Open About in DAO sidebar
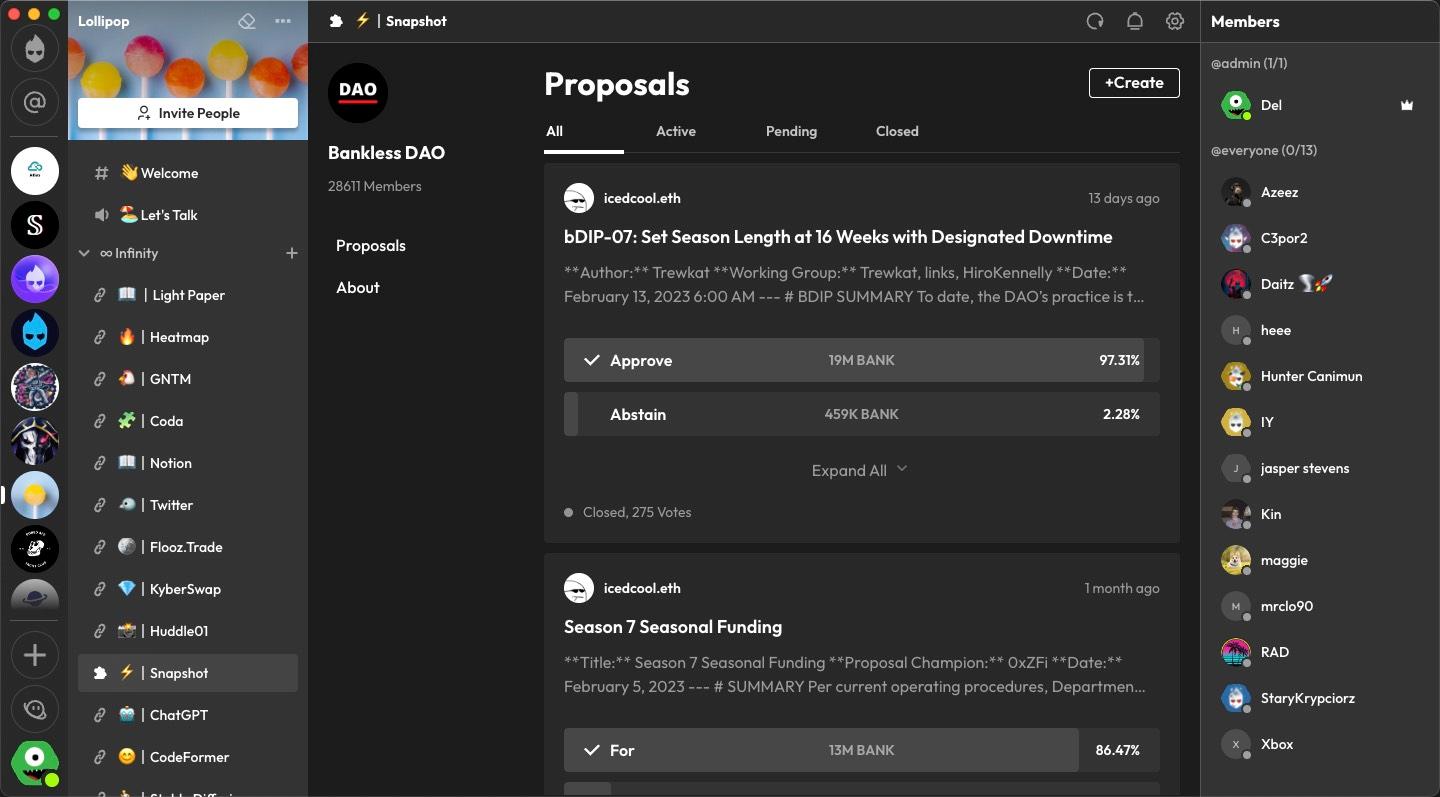This screenshot has width=1440, height=797. (358, 287)
